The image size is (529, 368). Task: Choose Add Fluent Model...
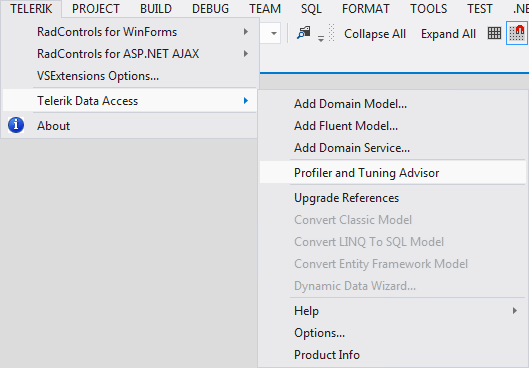tap(393, 125)
